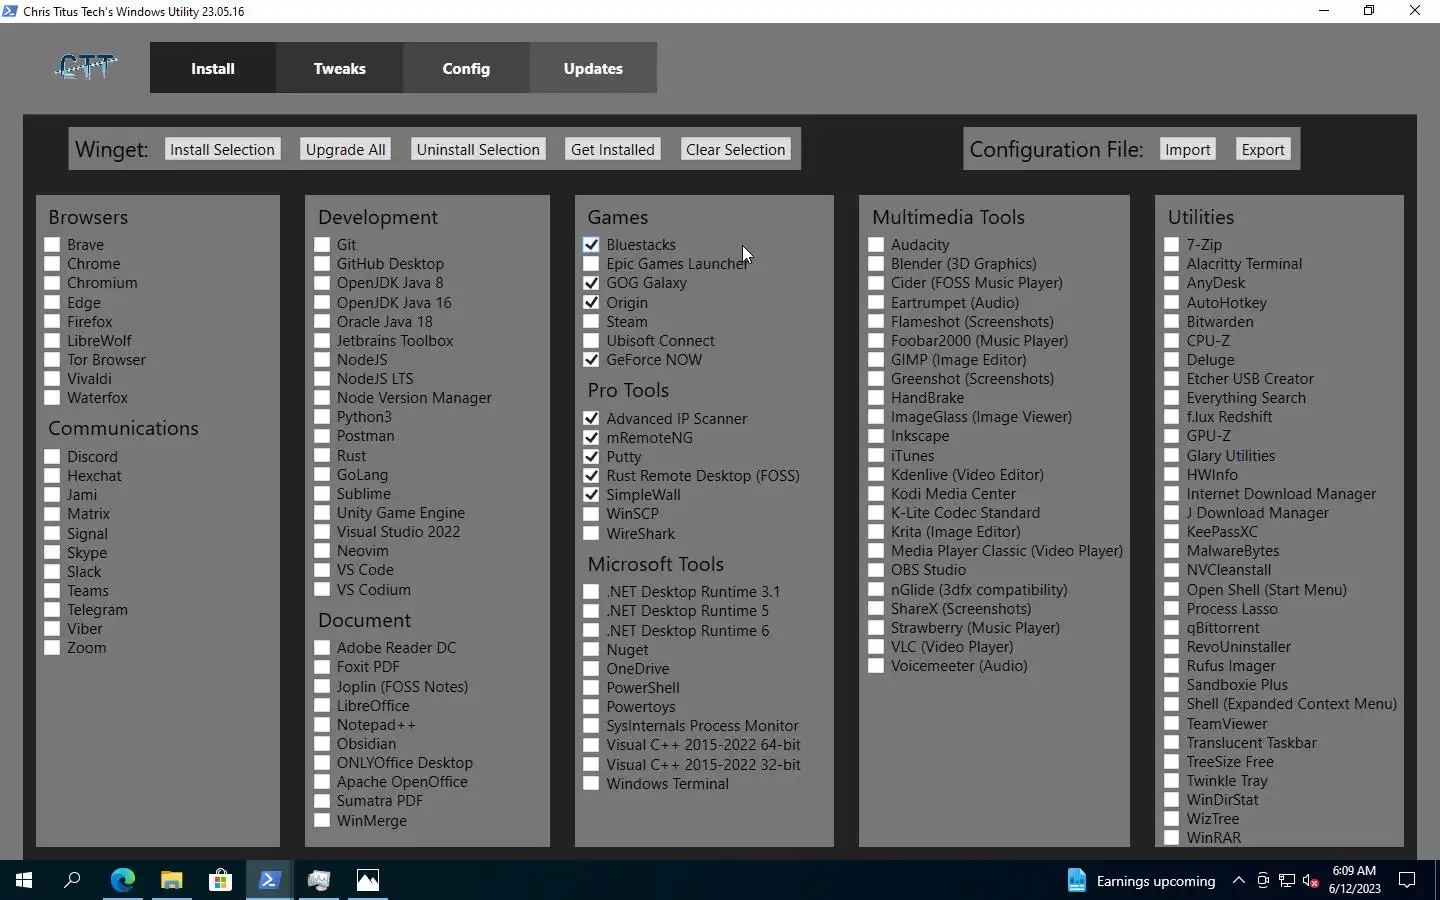Tick the Powertoys checkbox

(591, 707)
